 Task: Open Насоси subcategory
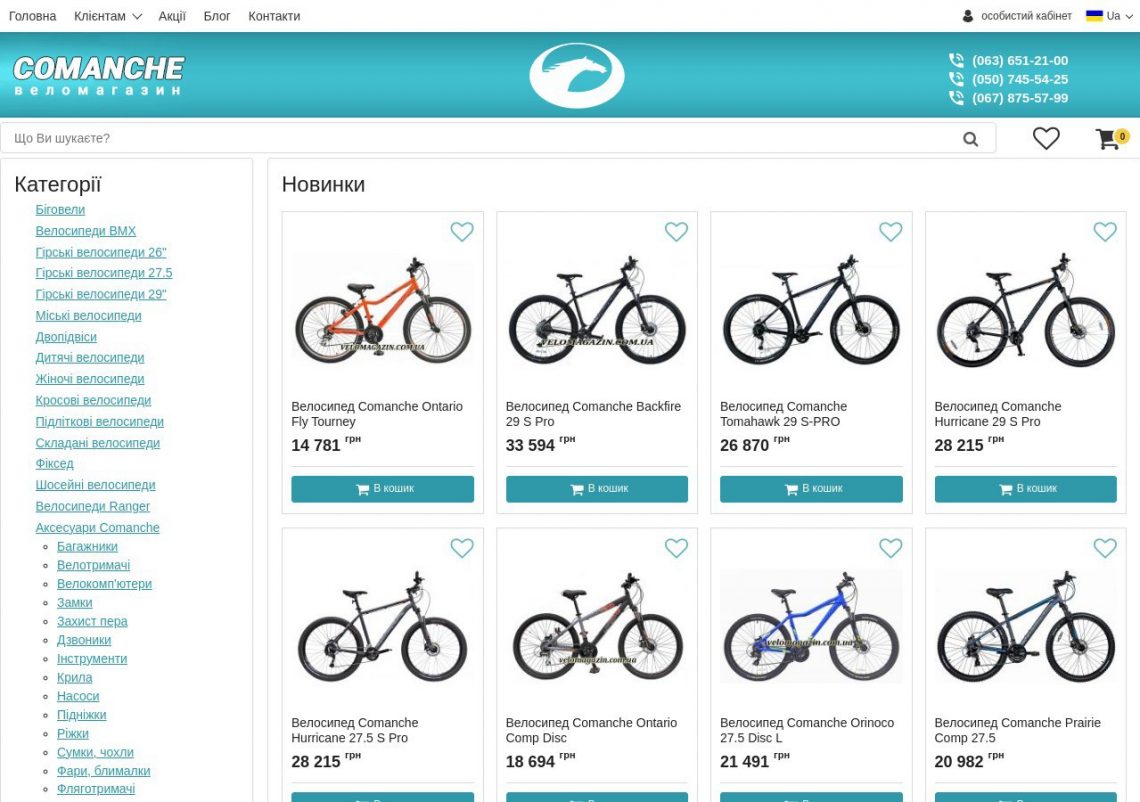[x=78, y=697]
